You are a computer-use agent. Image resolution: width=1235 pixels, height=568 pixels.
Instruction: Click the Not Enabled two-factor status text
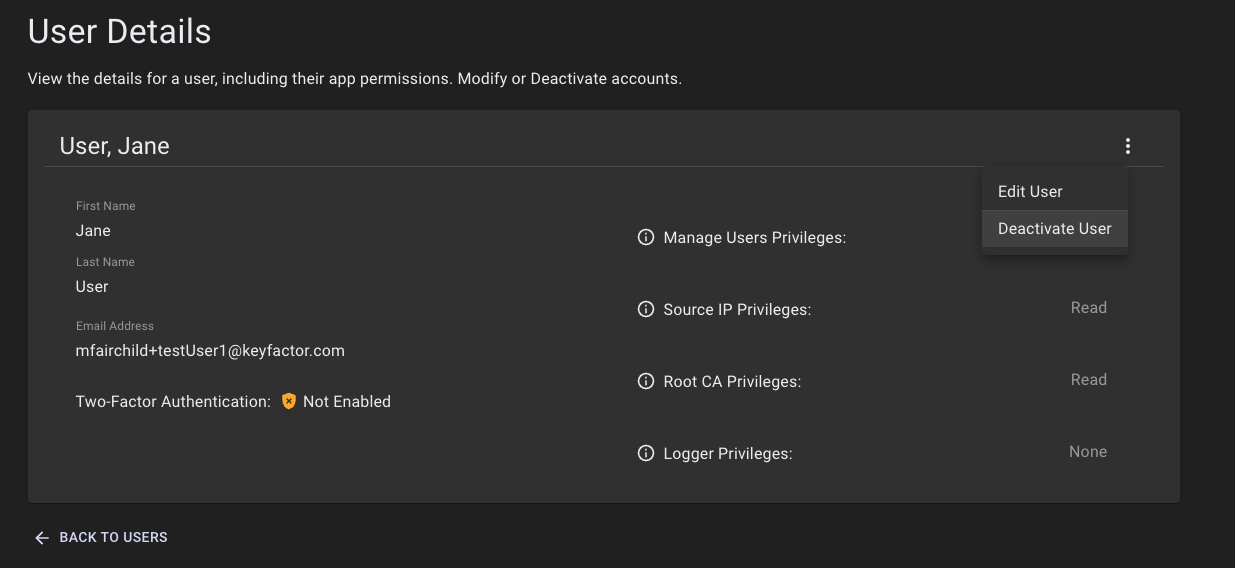[346, 402]
